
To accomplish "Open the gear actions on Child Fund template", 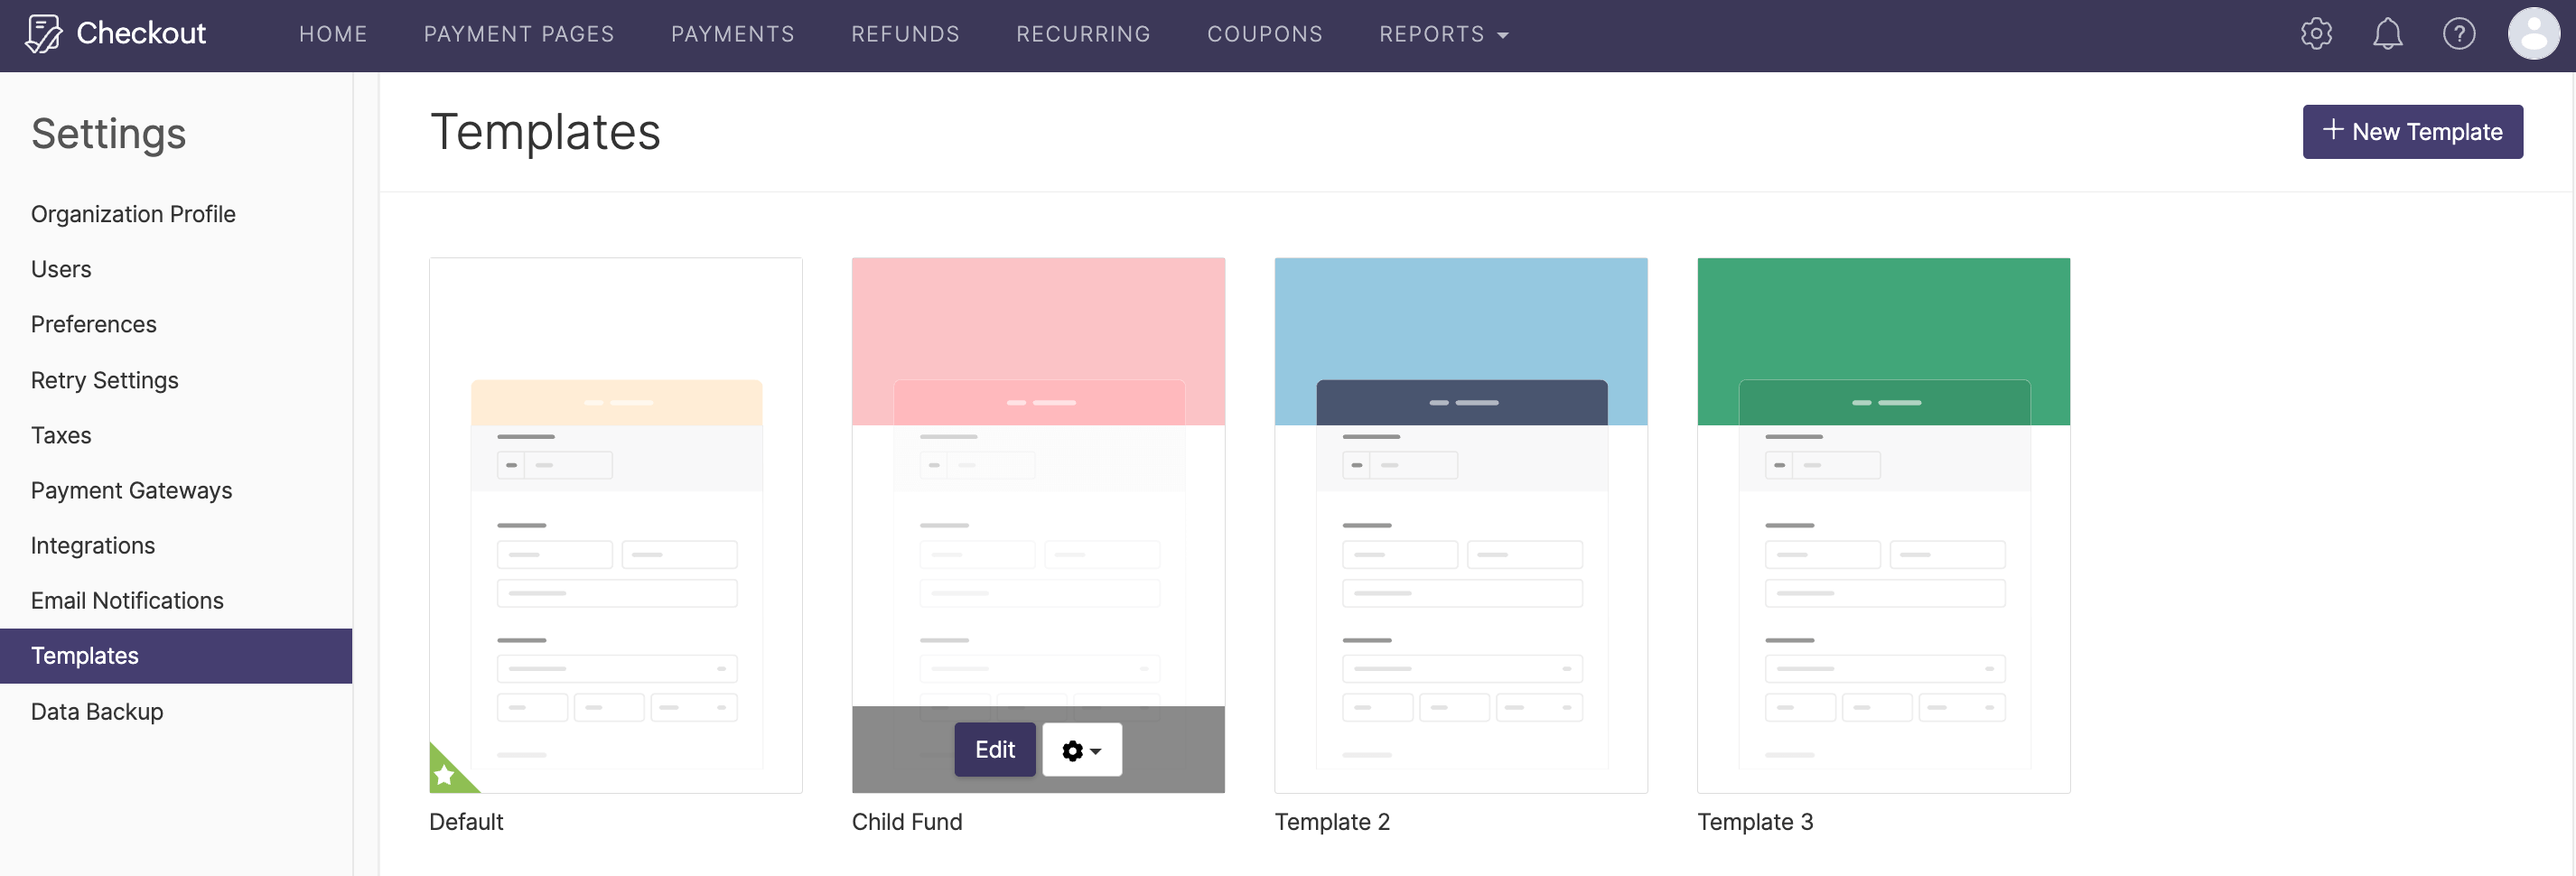I will (x=1072, y=749).
